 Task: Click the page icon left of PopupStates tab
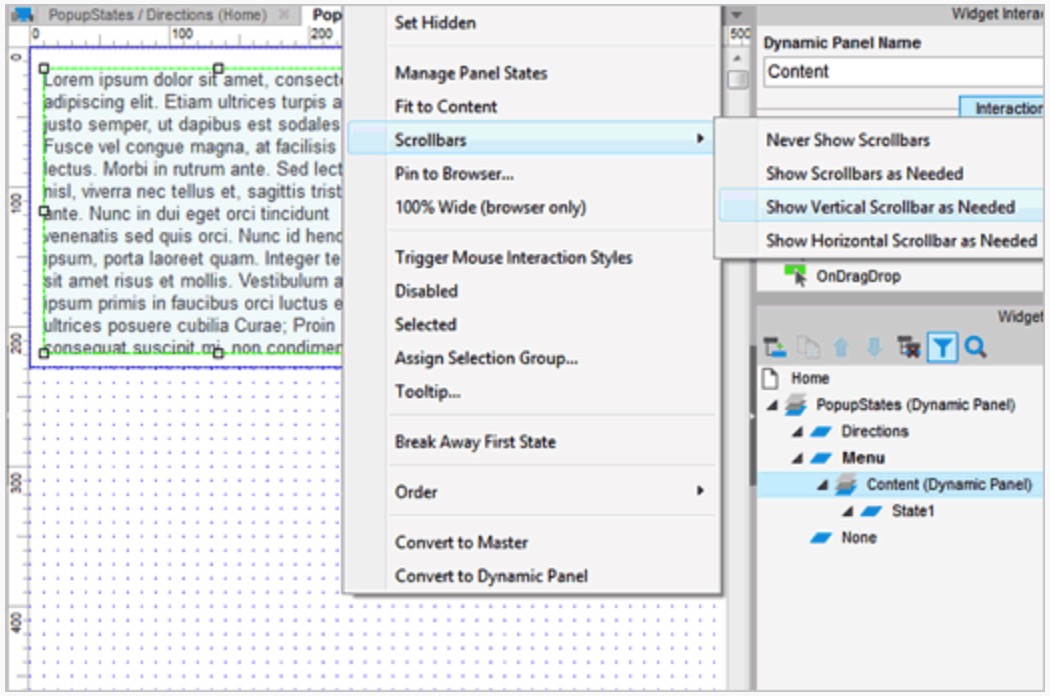pyautogui.click(x=23, y=14)
